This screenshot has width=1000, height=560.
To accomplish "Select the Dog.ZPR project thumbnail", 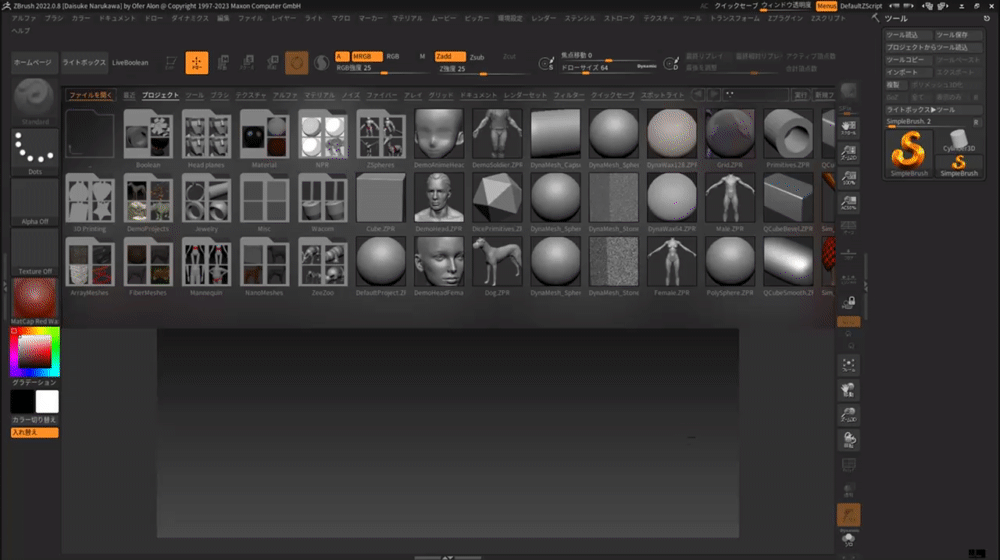I will click(x=497, y=263).
